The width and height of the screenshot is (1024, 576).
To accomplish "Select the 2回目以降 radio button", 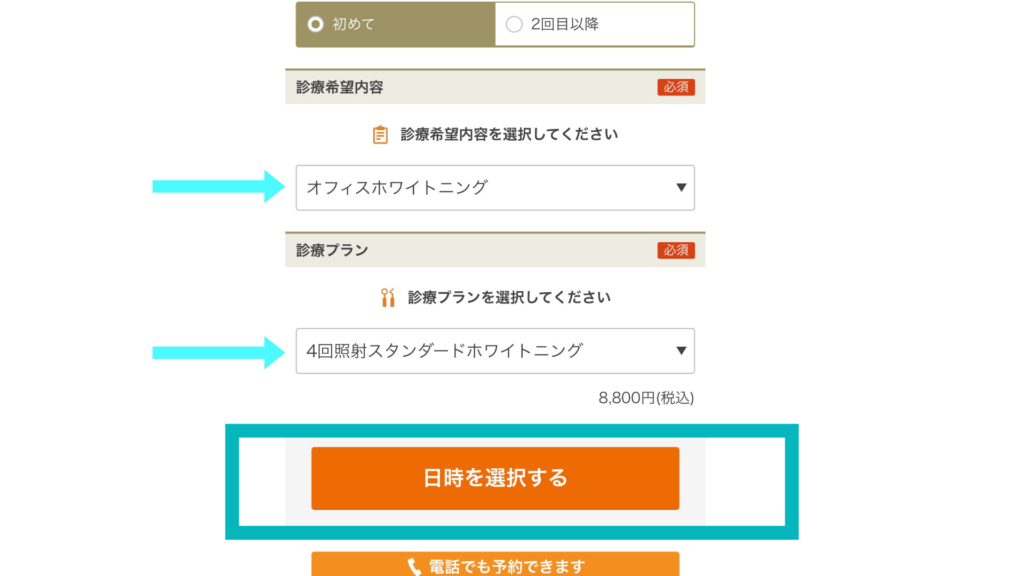I will tap(514, 24).
